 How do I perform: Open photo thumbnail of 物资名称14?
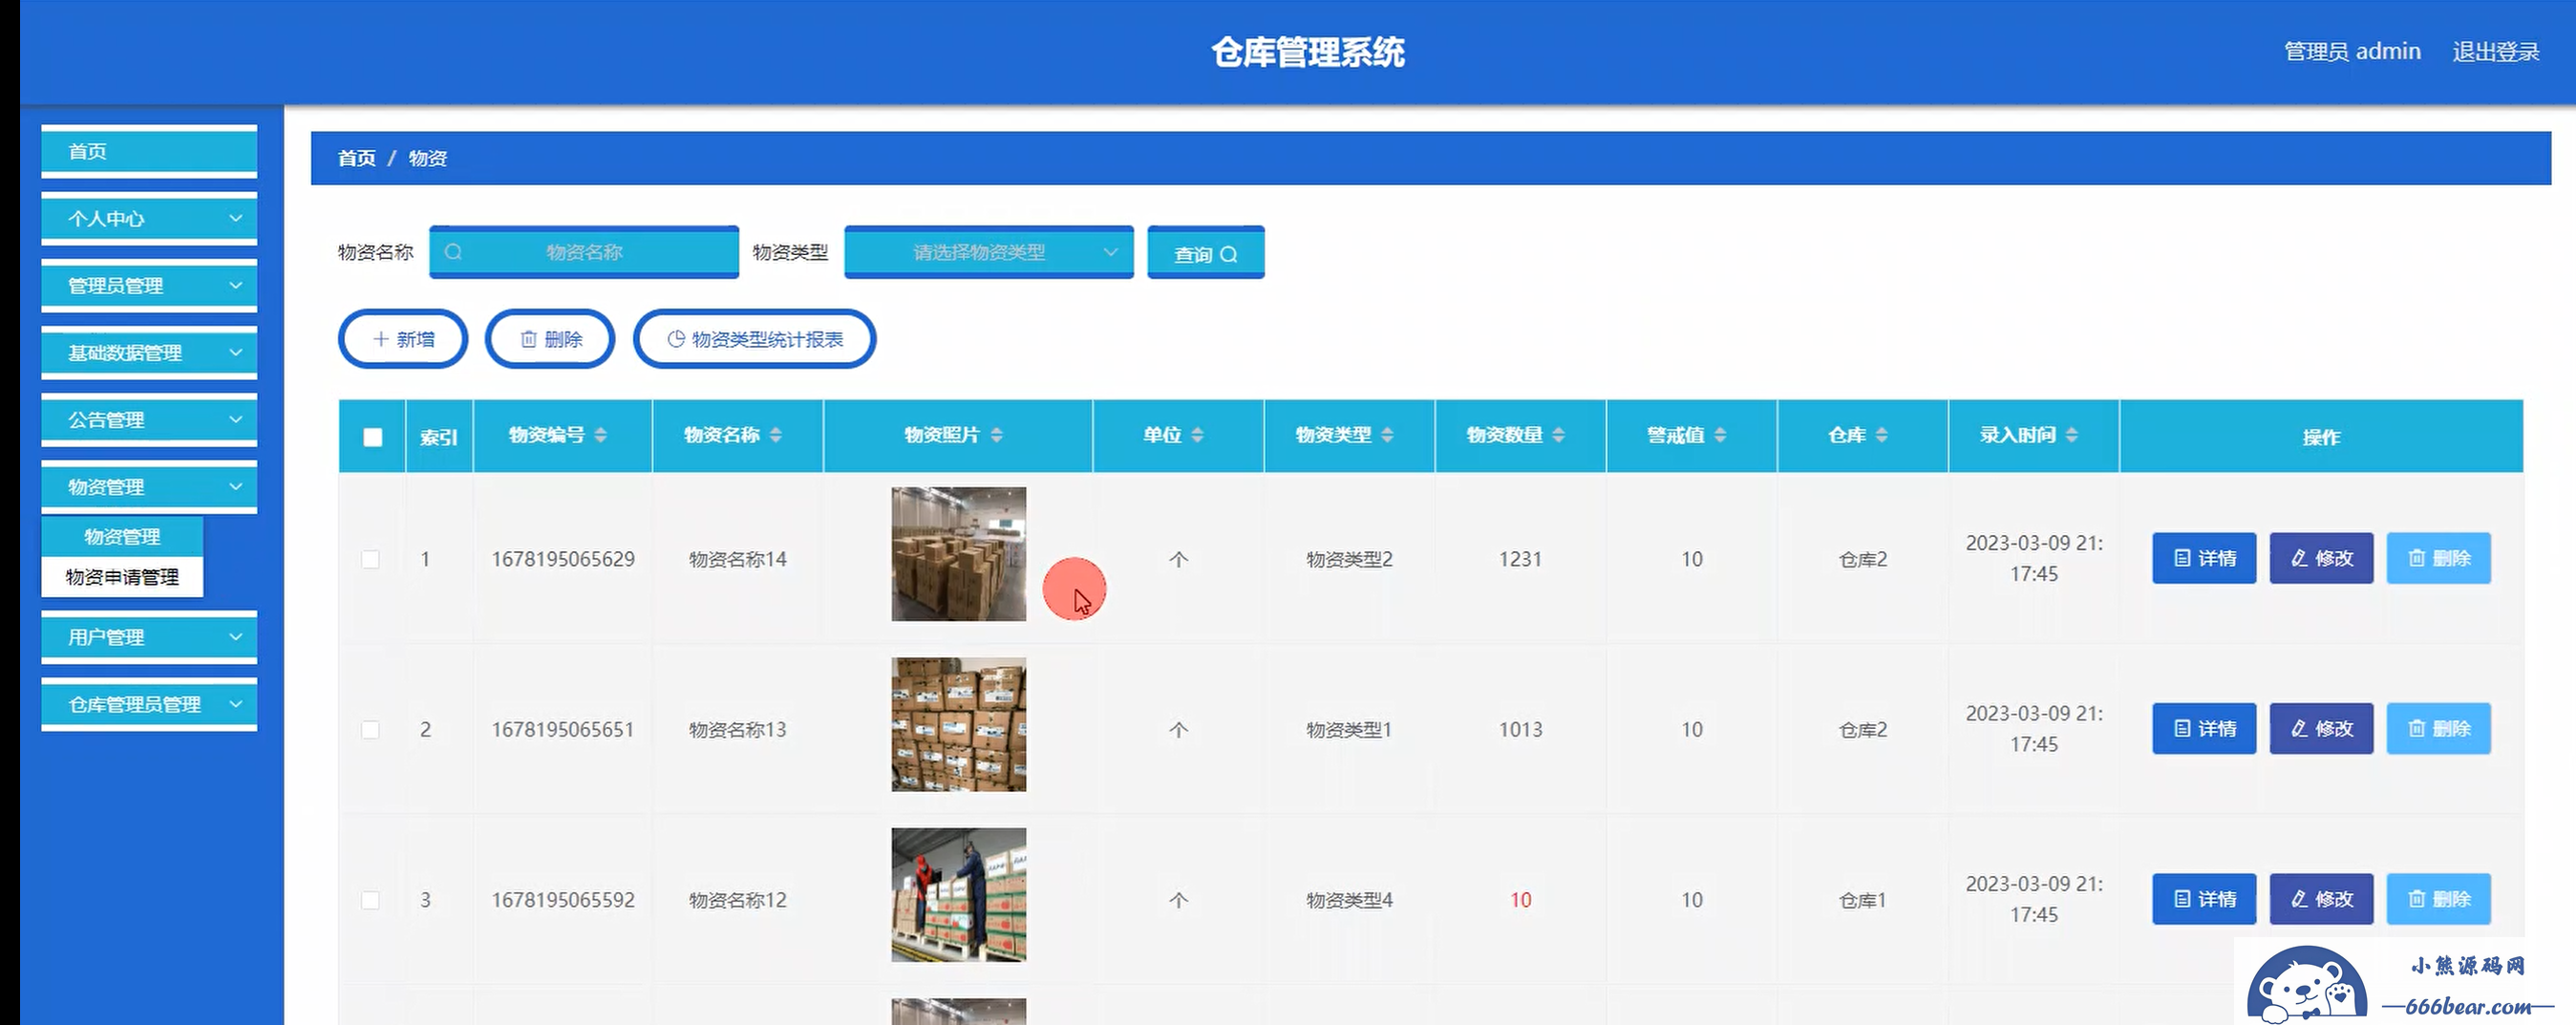[958, 554]
